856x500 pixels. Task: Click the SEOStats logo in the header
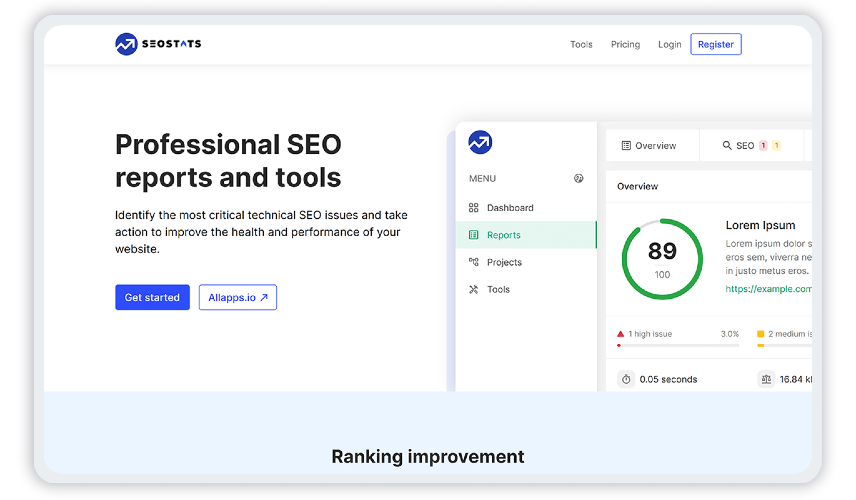[158, 44]
